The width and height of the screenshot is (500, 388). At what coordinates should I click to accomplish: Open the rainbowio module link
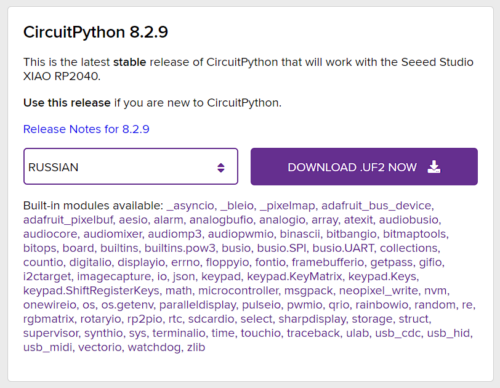tap(382, 305)
